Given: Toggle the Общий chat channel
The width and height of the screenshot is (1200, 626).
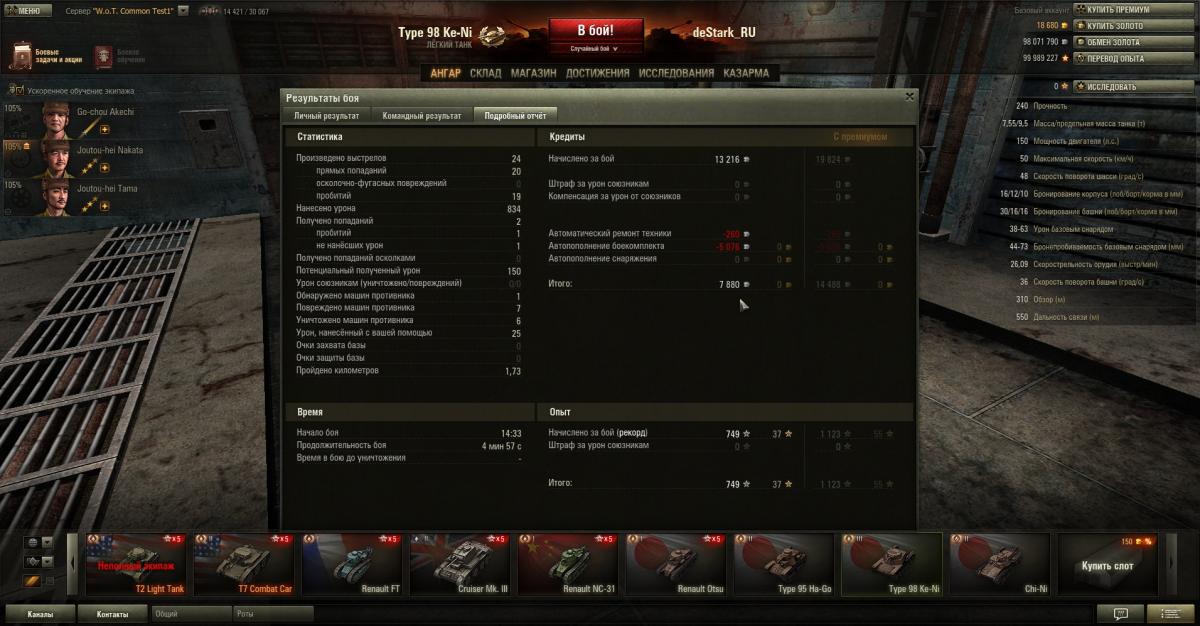Looking at the screenshot, I should point(190,614).
